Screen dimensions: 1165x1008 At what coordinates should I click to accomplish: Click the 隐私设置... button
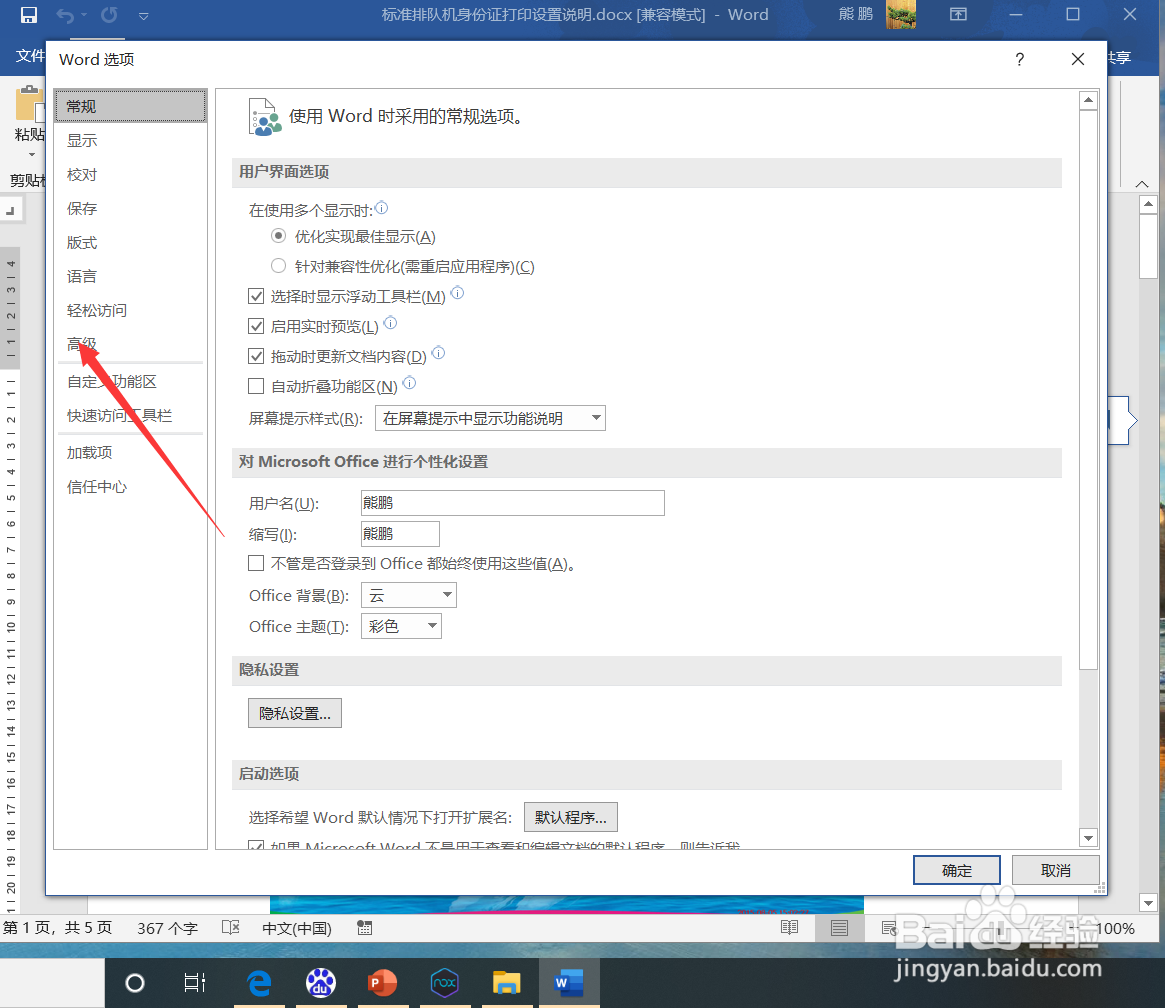click(295, 713)
